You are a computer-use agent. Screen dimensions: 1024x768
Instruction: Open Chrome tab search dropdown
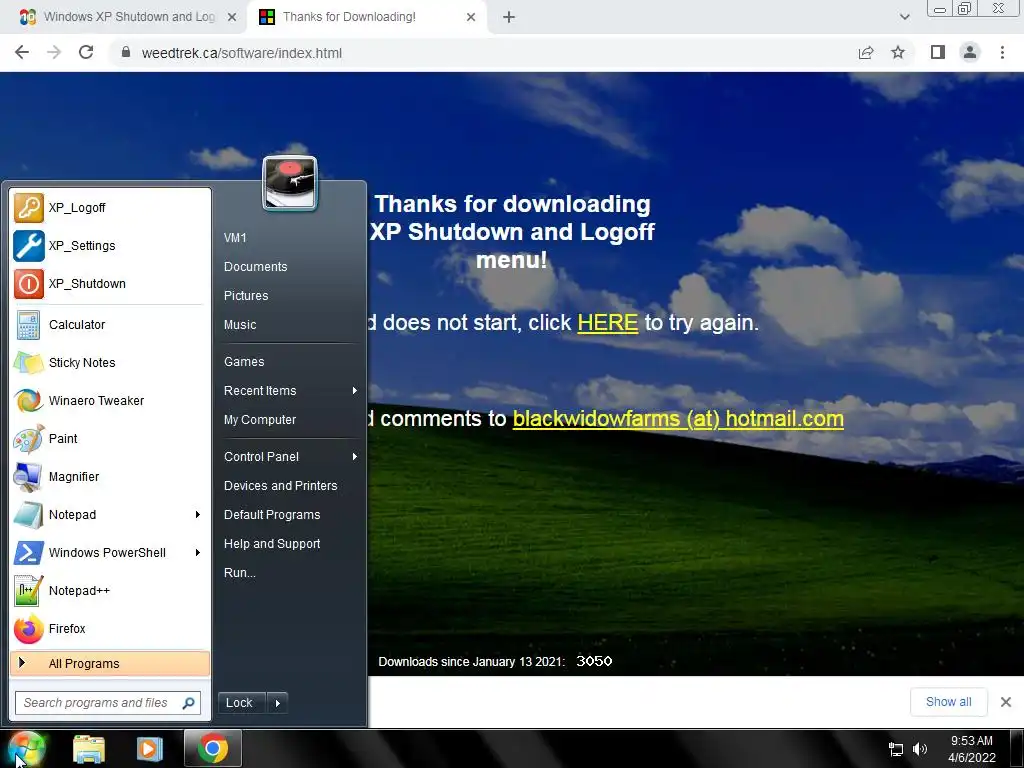point(904,17)
